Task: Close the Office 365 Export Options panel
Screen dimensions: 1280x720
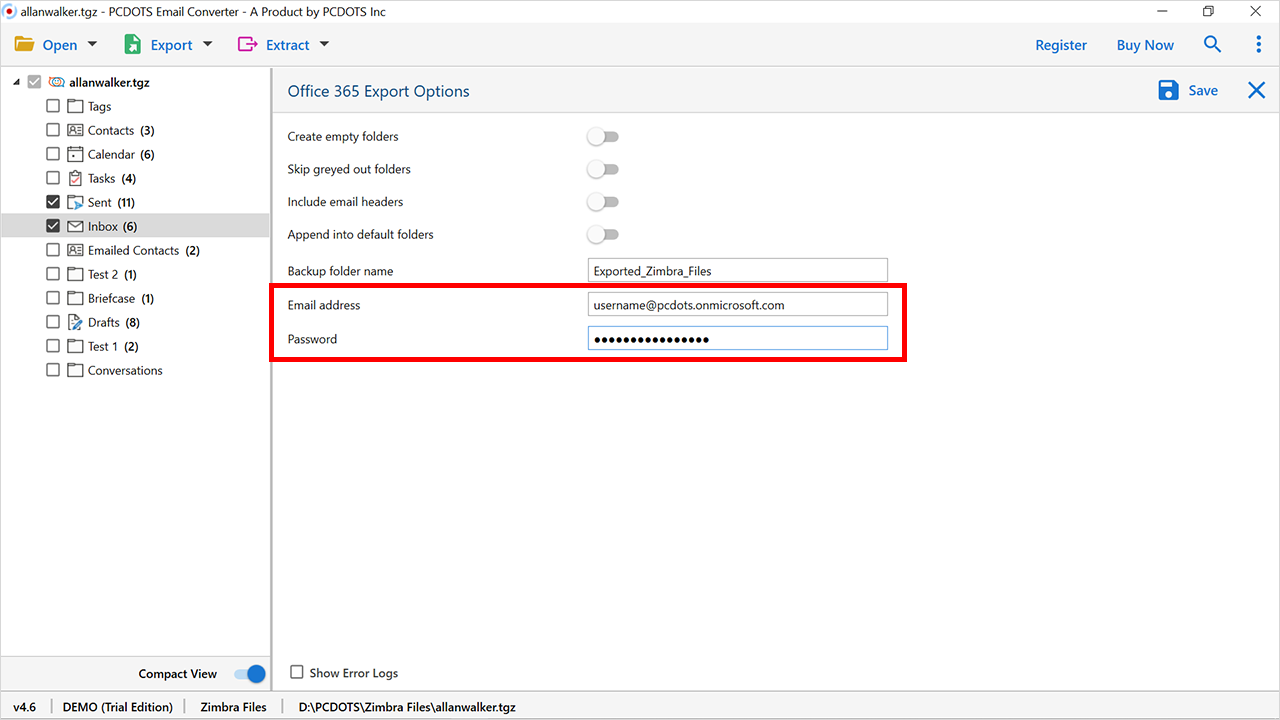Action: pos(1256,90)
